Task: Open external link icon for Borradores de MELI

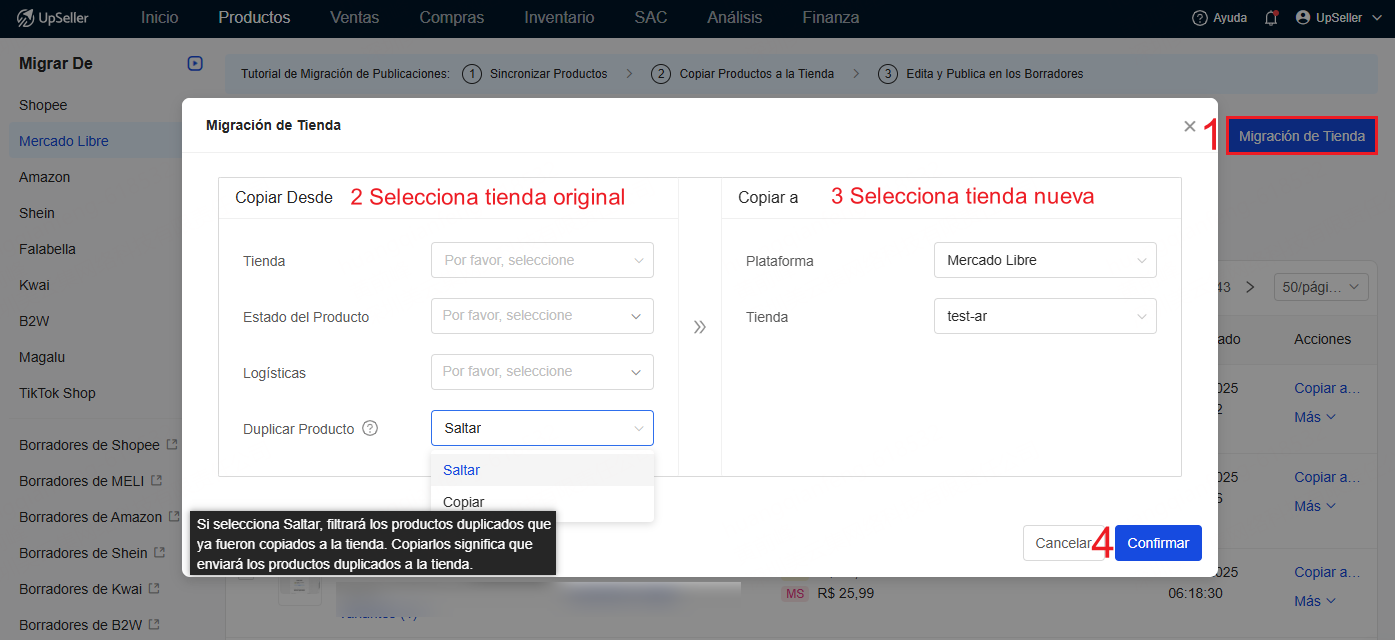Action: point(157,481)
